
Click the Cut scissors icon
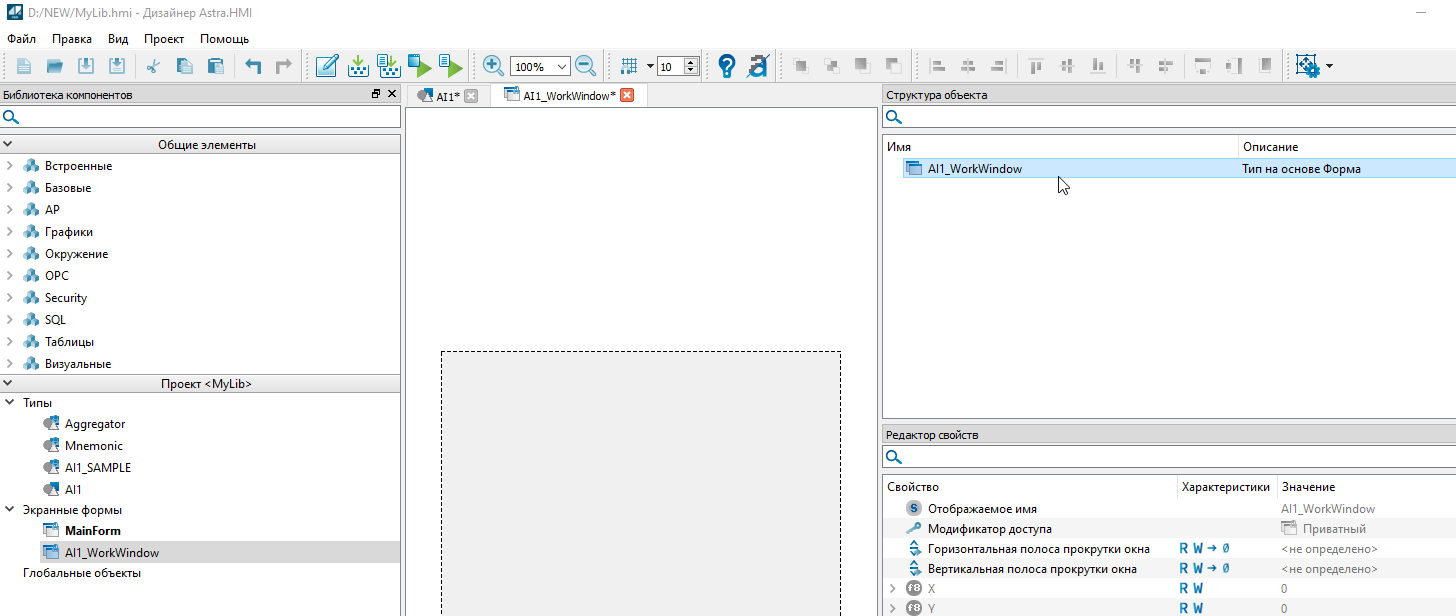coord(153,66)
